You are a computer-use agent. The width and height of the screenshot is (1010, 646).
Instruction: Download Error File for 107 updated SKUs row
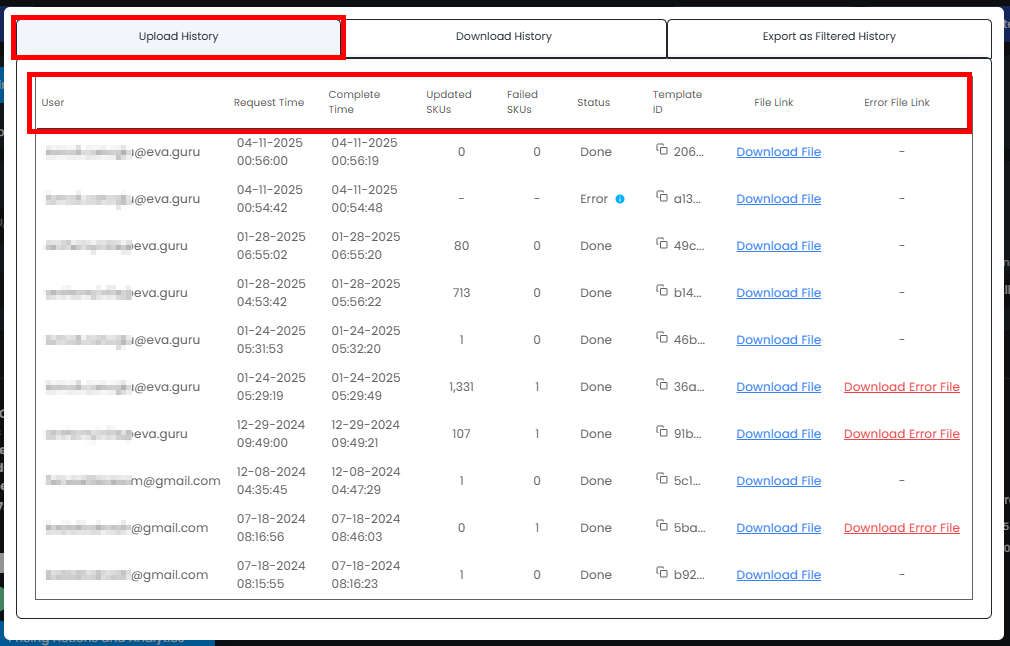(x=902, y=434)
